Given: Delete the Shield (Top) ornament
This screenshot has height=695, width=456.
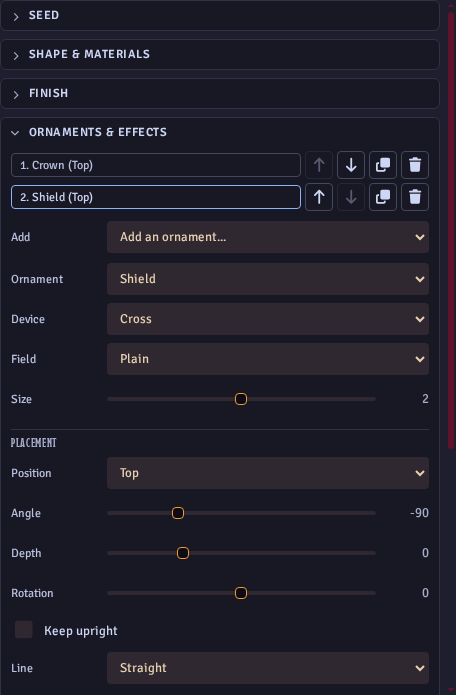Looking at the screenshot, I should point(415,197).
